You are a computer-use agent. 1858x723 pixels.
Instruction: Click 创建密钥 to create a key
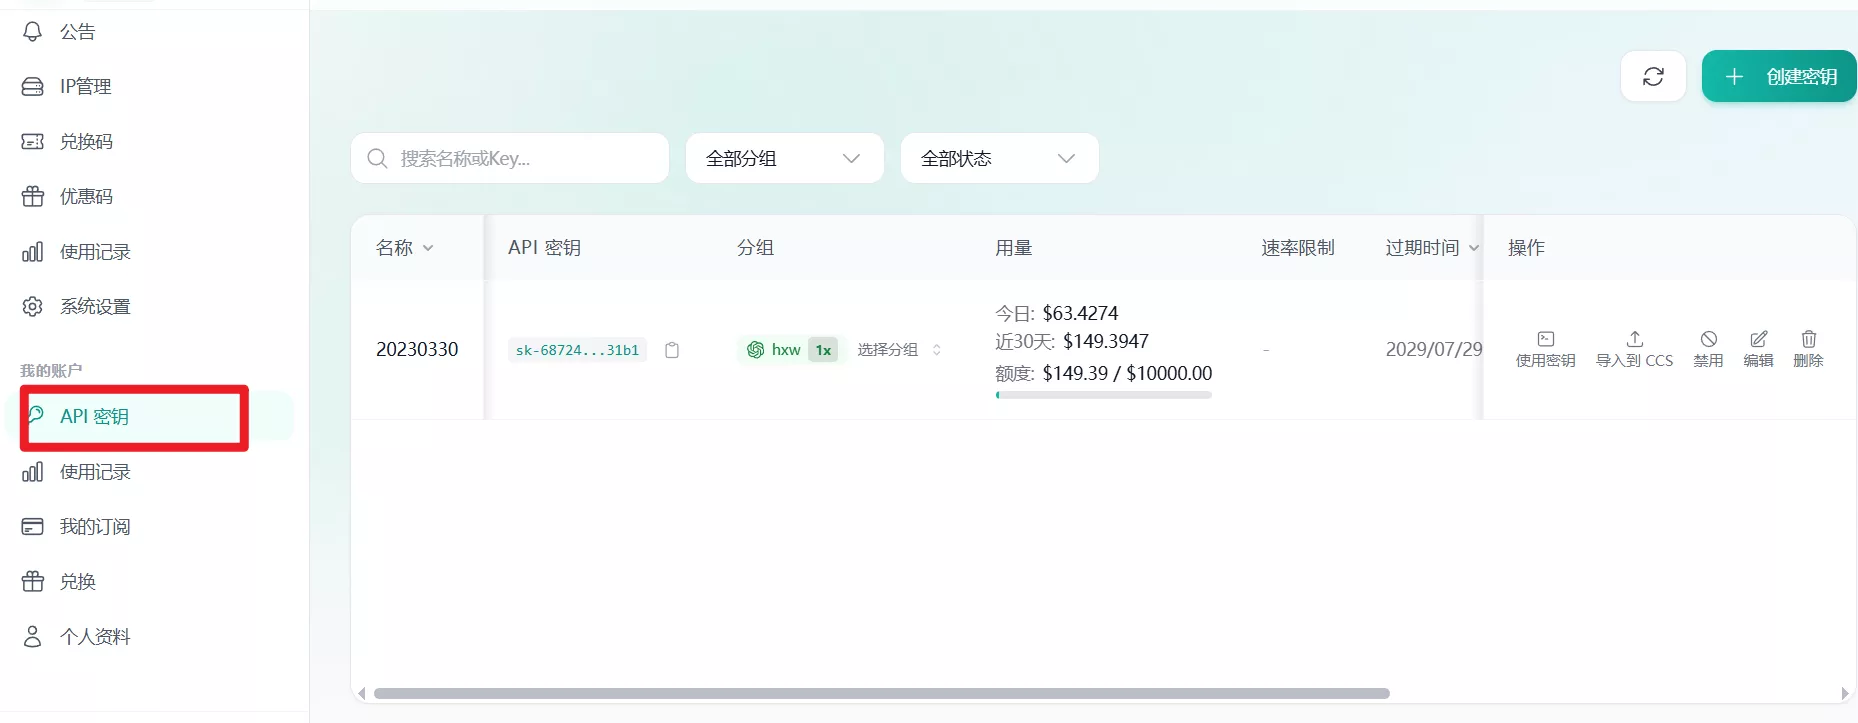point(1779,77)
